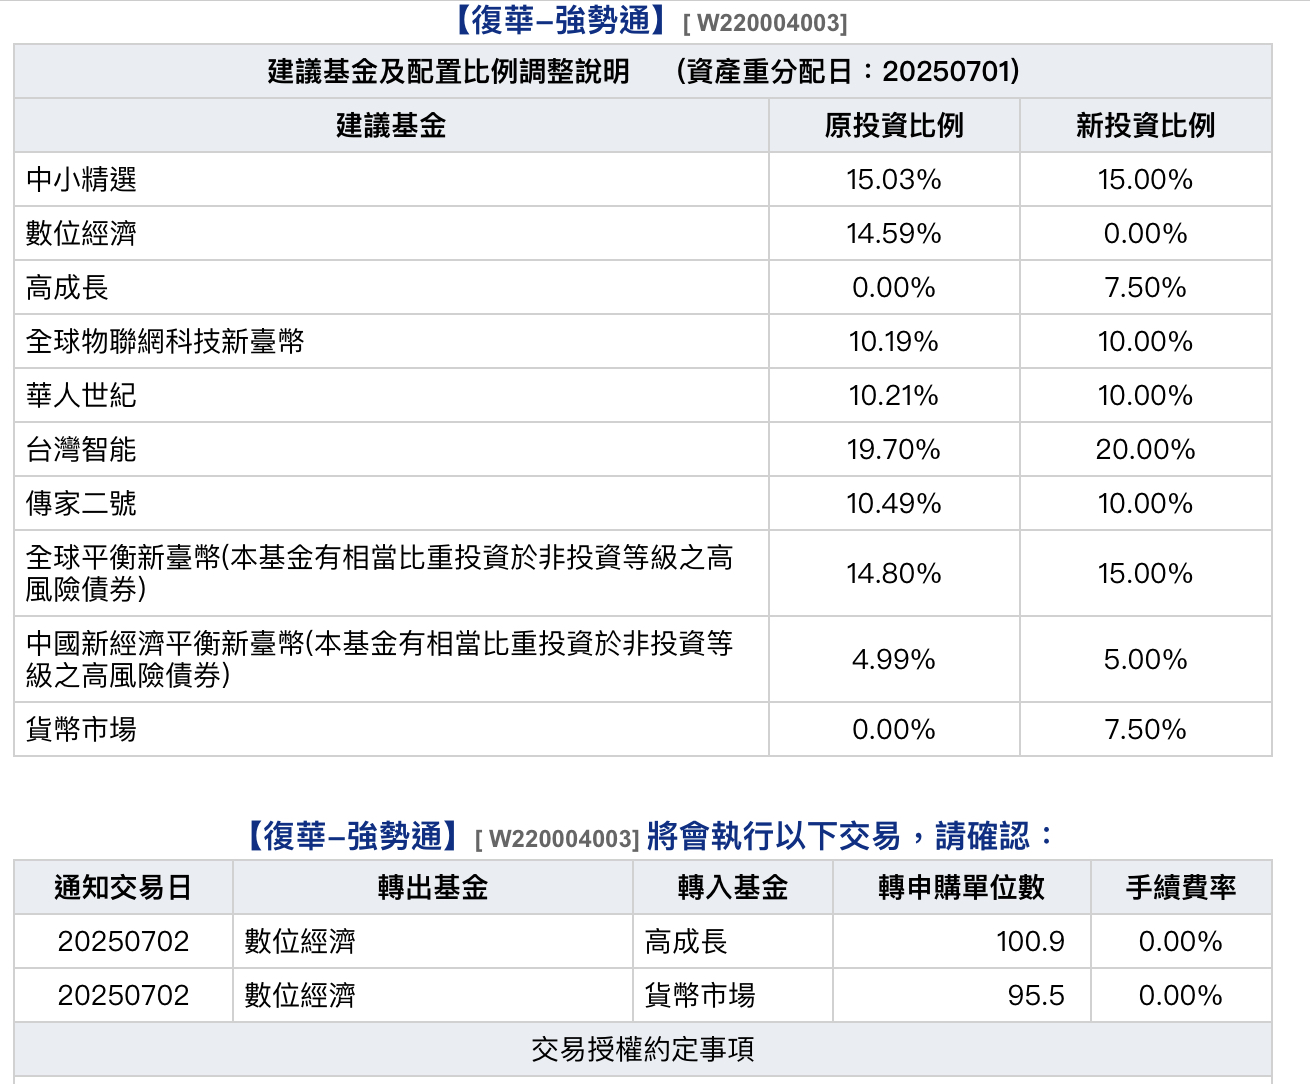1310x1084 pixels.
Task: Click the 高成長 fund name in allocation table
Action: [x=68, y=288]
